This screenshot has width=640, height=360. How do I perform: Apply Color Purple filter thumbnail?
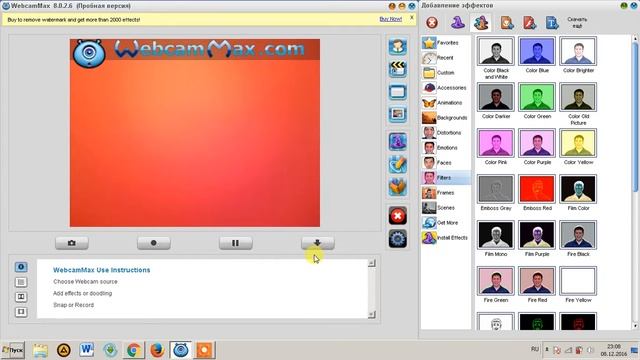[537, 143]
